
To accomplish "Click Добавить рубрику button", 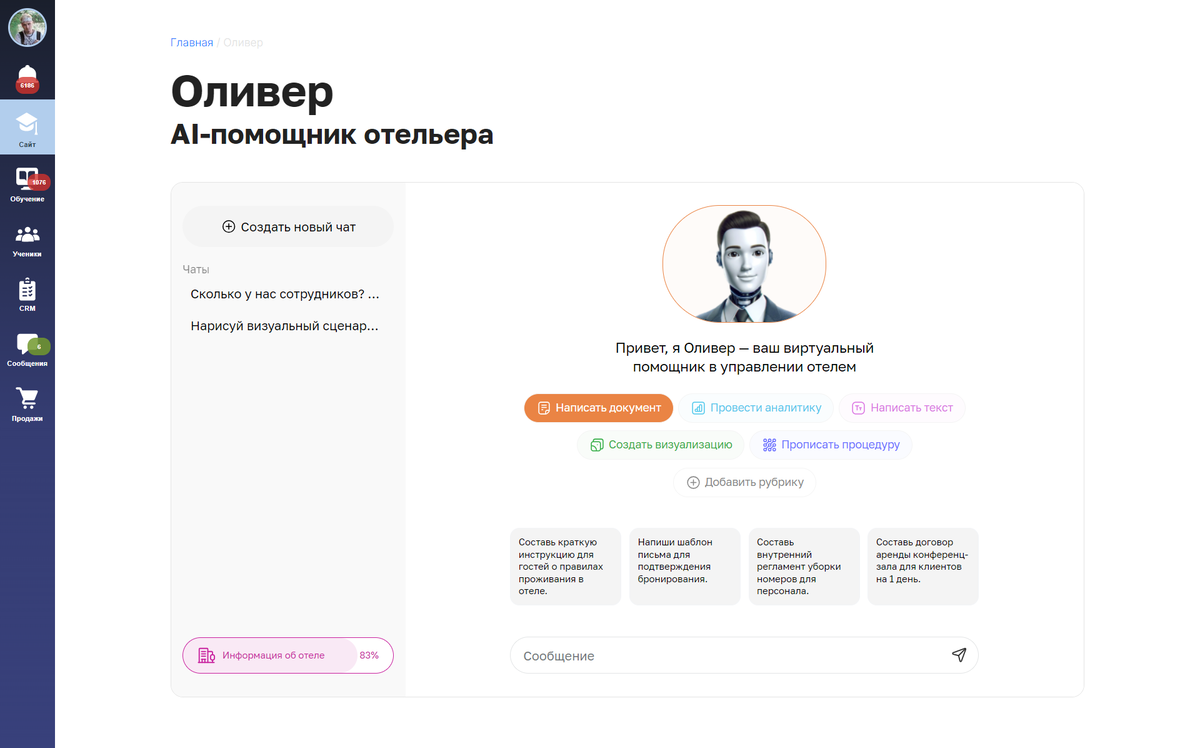I will click(744, 482).
